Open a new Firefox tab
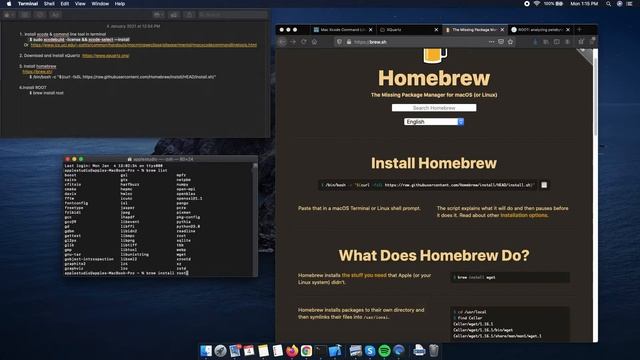Viewport: 640px width, 360px height. click(579, 30)
